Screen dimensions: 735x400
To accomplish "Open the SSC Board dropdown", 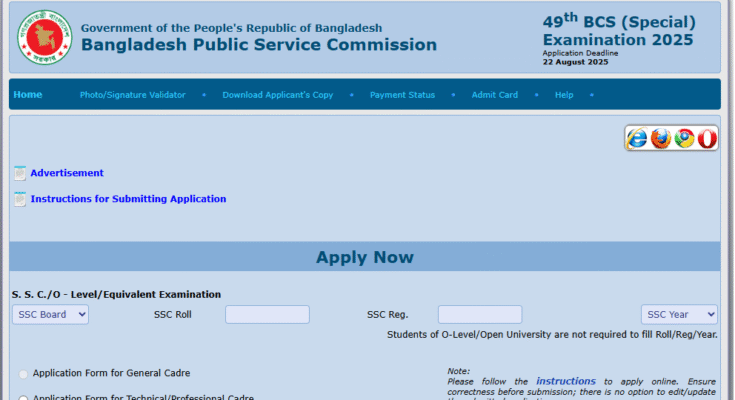I will [x=50, y=315].
